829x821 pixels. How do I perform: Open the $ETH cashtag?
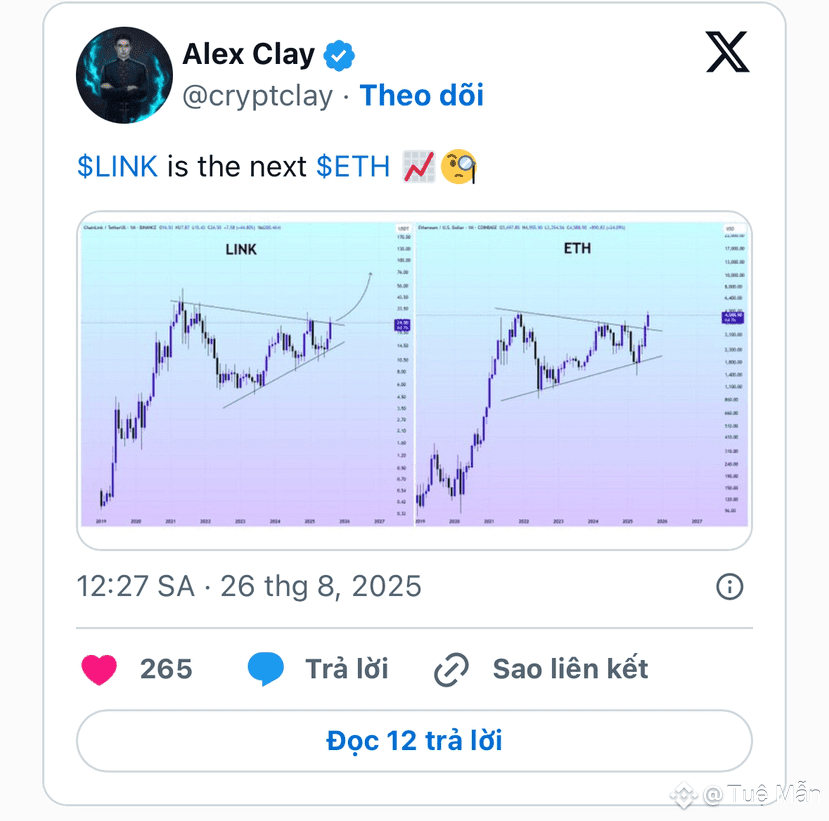(353, 167)
